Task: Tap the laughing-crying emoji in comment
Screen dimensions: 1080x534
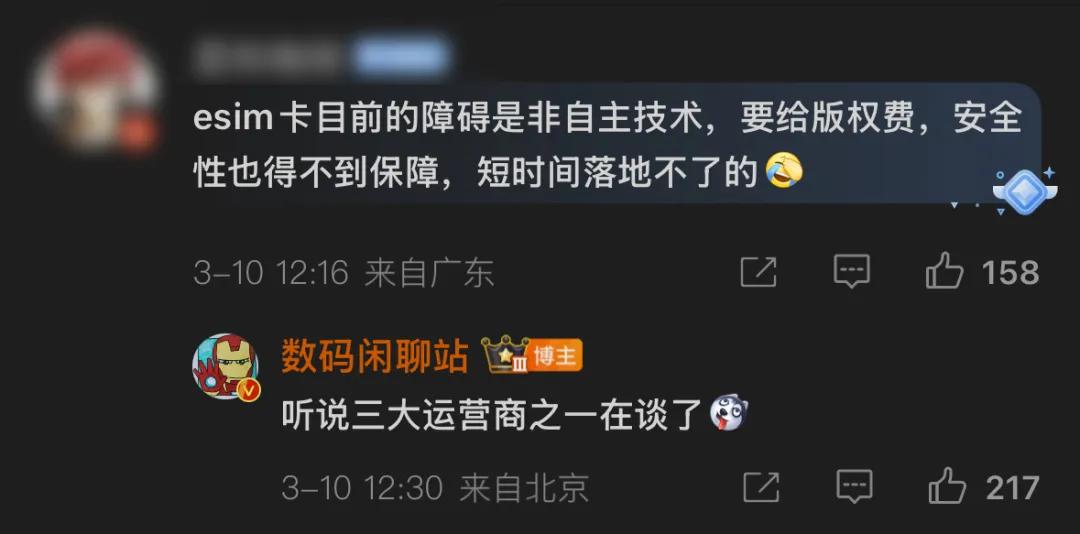Action: tap(784, 170)
